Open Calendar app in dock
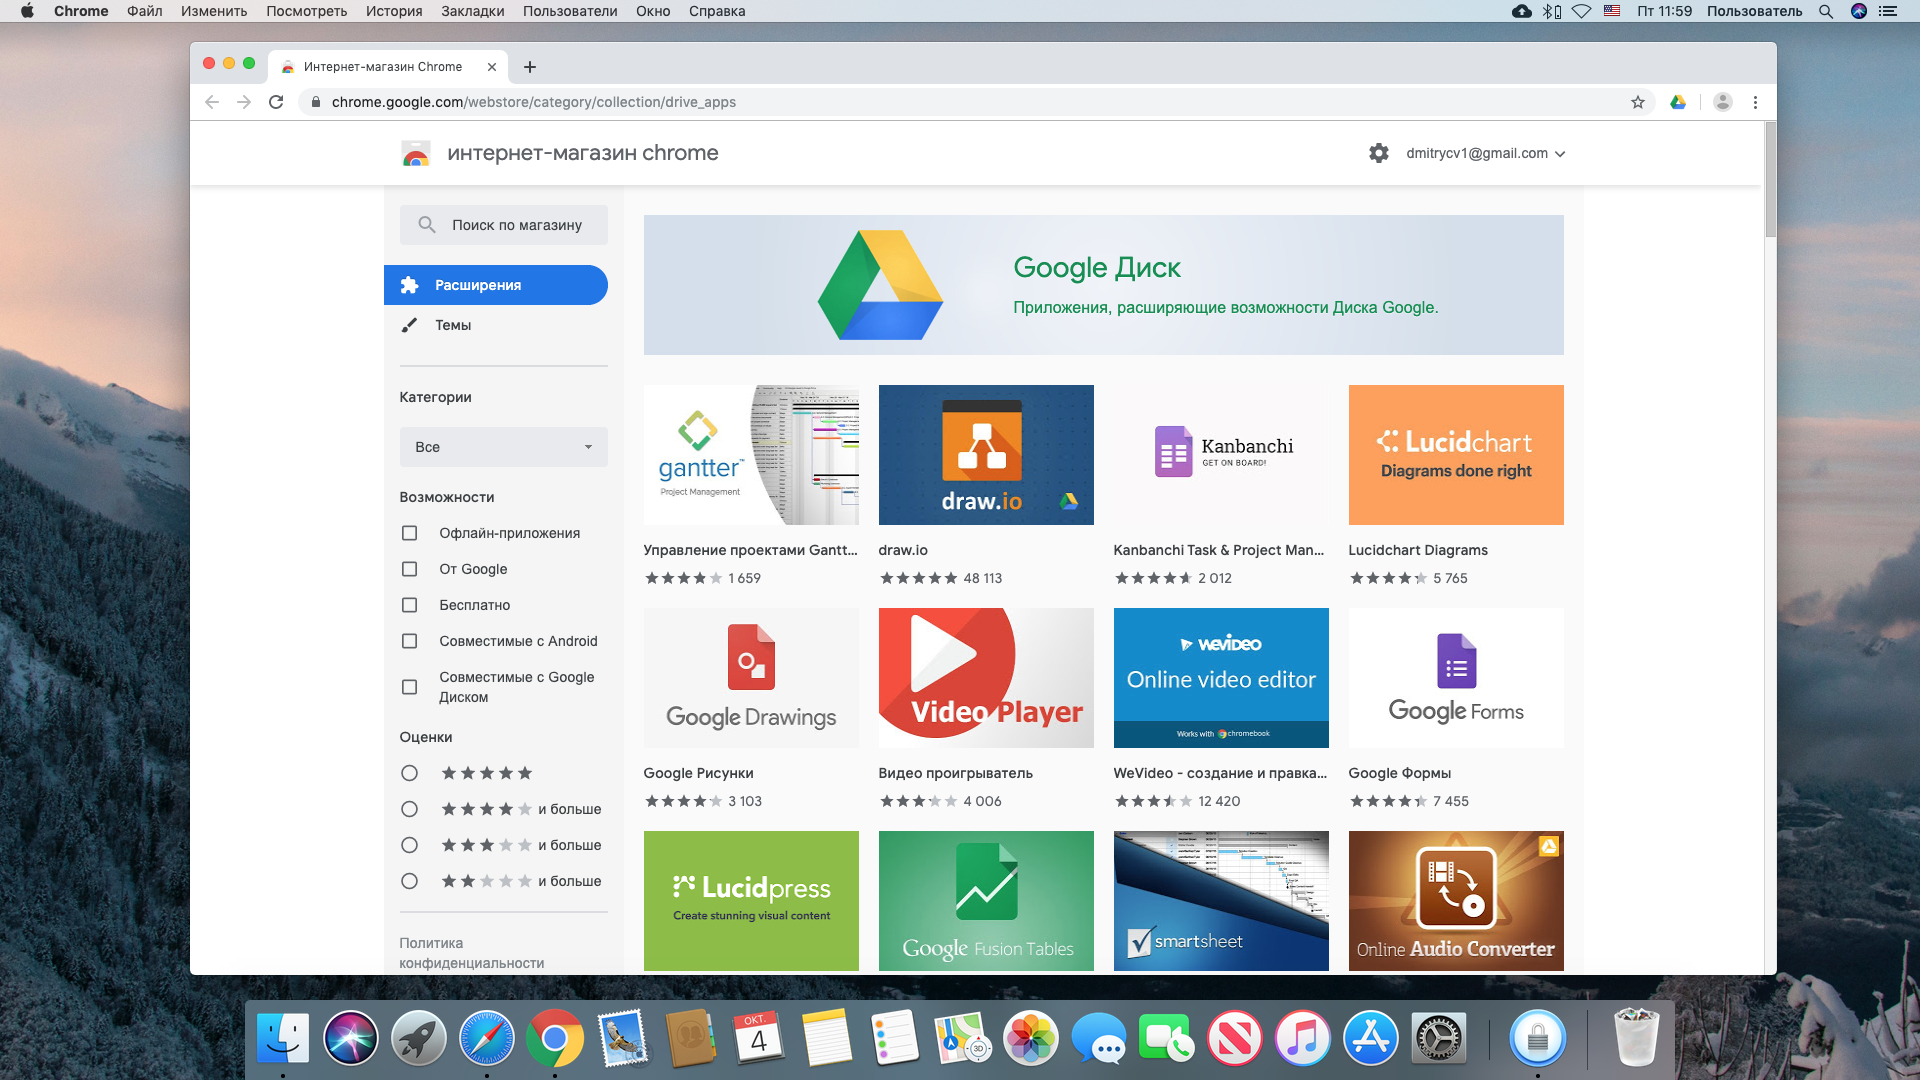 759,1038
